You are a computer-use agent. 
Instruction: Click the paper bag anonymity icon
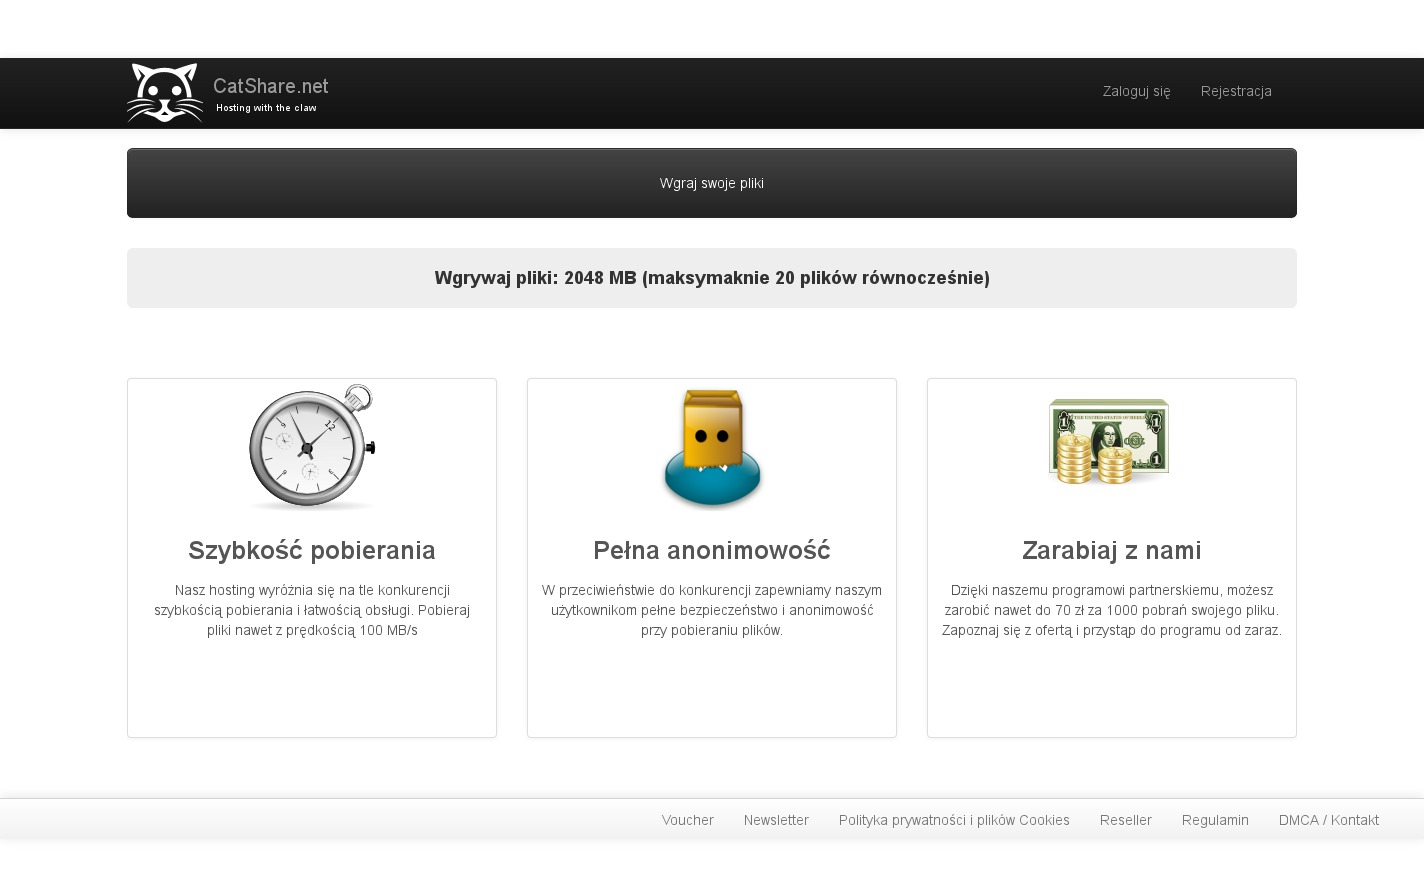pos(712,448)
